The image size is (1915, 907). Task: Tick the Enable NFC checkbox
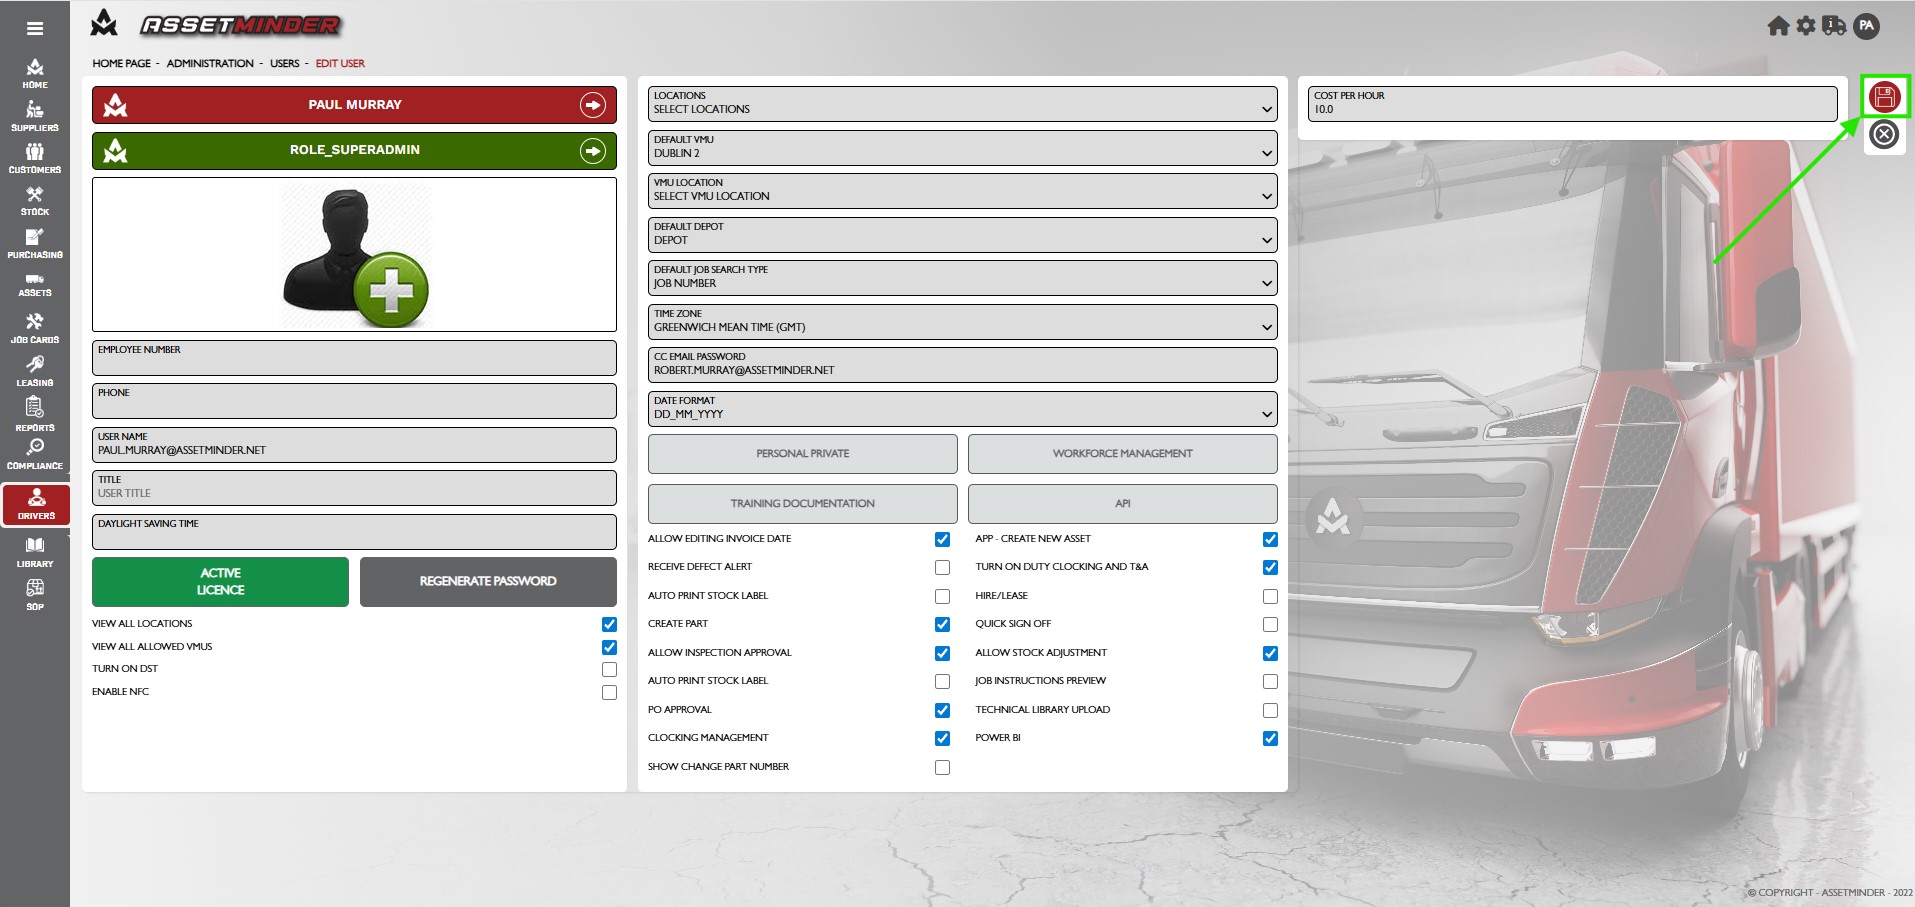coord(609,692)
